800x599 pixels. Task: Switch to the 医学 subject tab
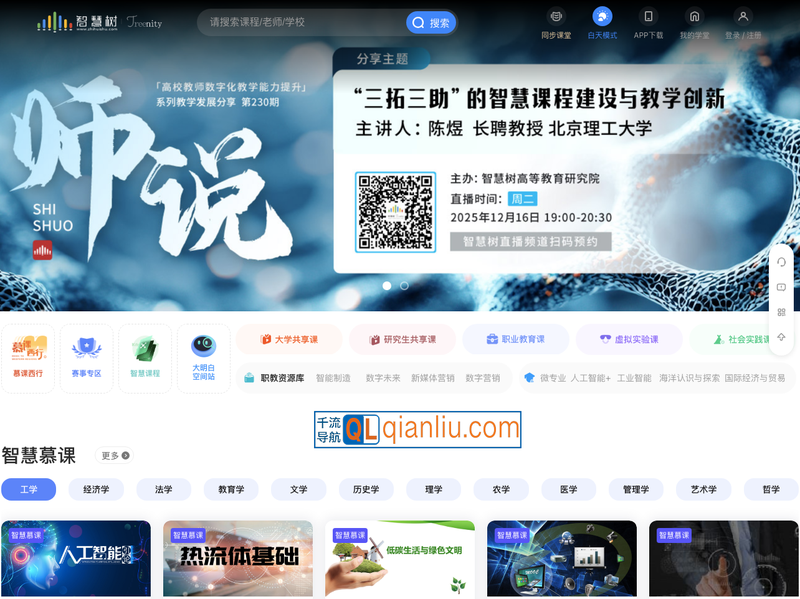click(x=567, y=490)
